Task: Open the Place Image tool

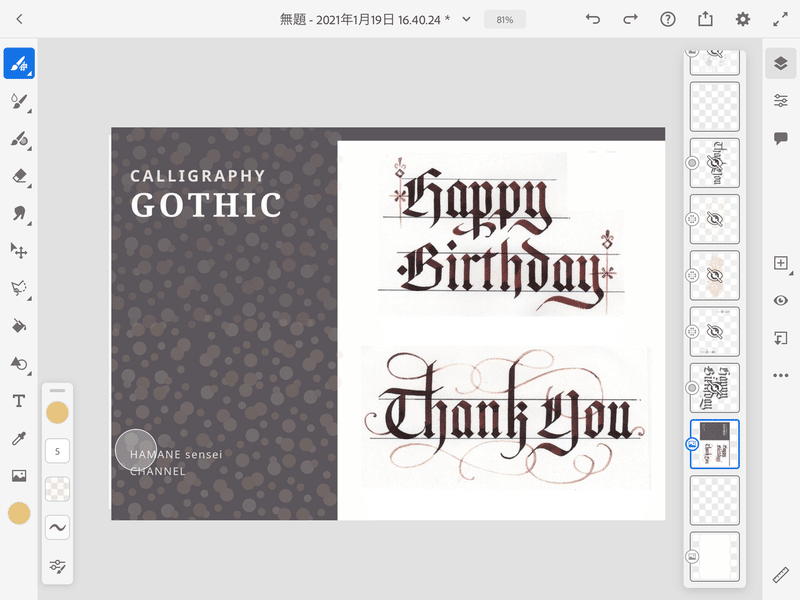Action: tap(19, 476)
